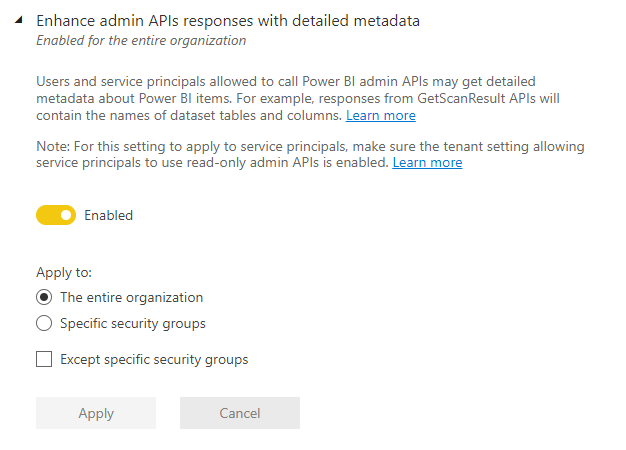626x450 pixels.
Task: Click the Enhance admin APIs responses heading
Action: tap(228, 20)
